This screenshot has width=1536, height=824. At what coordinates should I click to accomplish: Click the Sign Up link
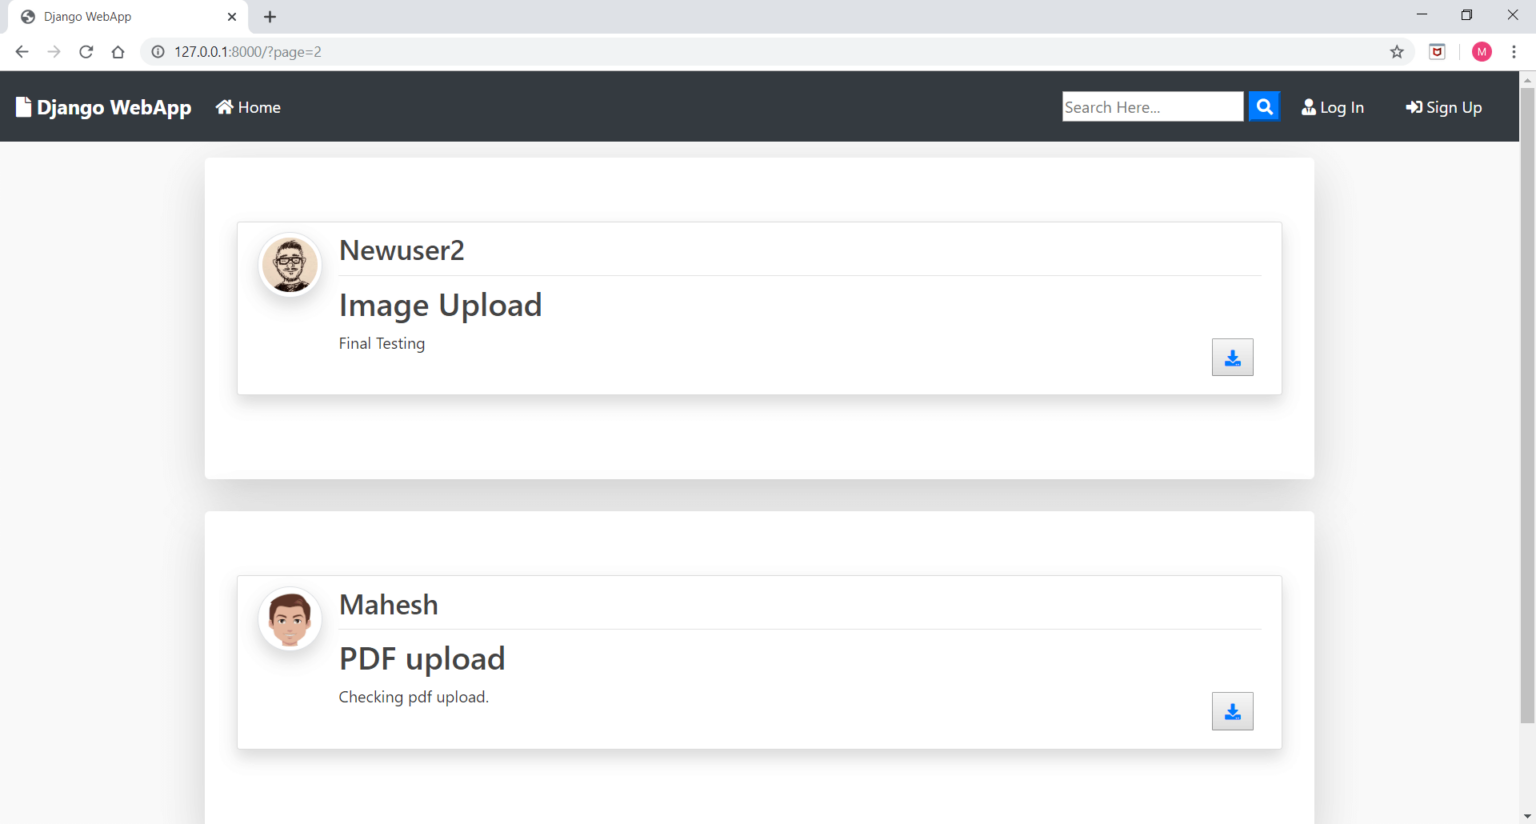point(1452,106)
